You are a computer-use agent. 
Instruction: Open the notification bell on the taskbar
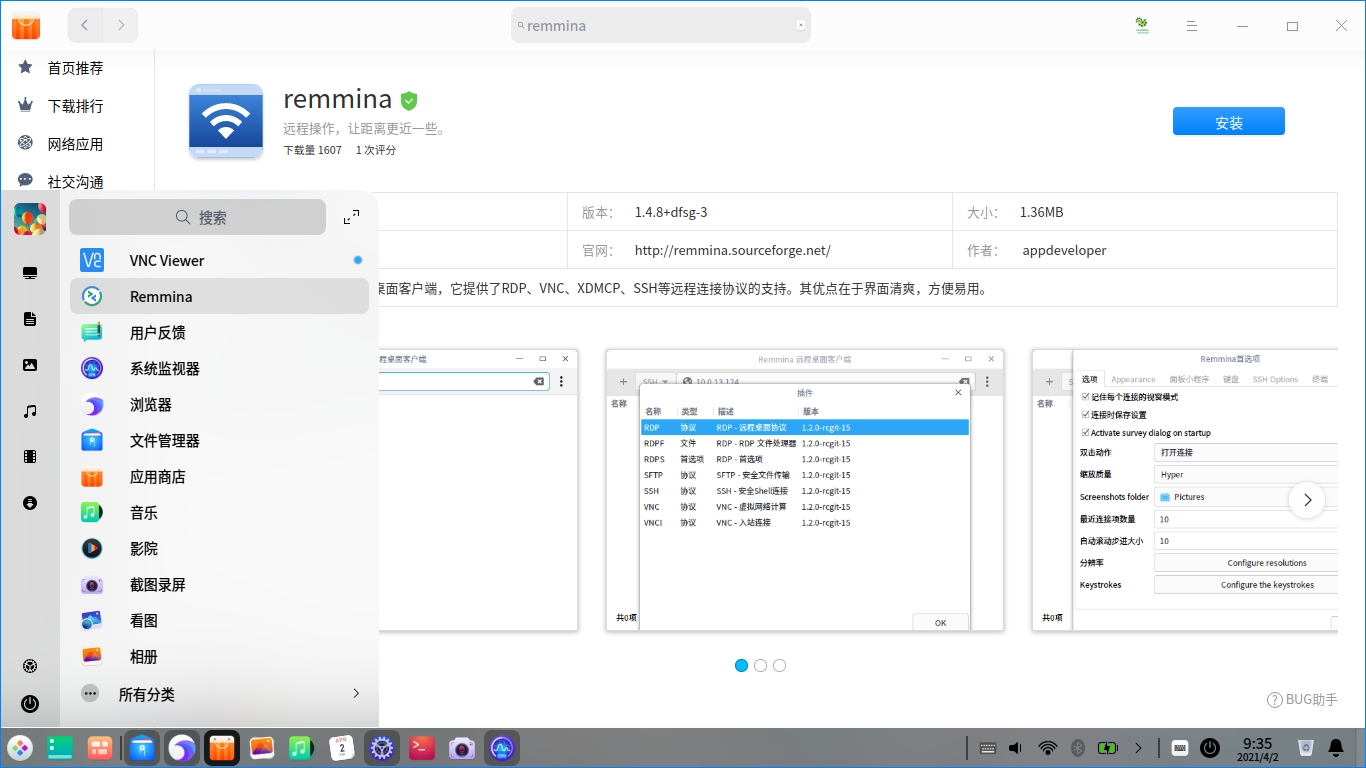coord(1336,748)
